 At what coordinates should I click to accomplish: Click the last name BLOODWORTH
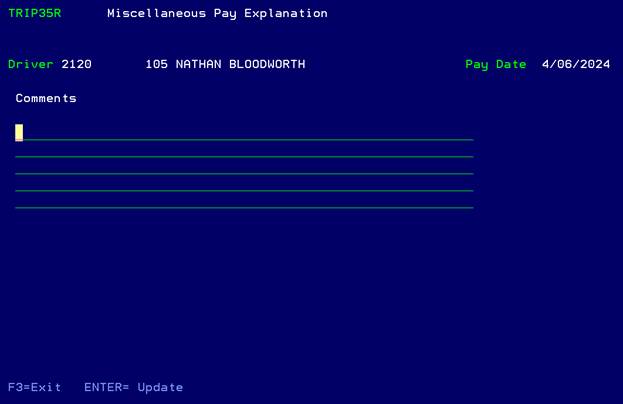point(268,64)
